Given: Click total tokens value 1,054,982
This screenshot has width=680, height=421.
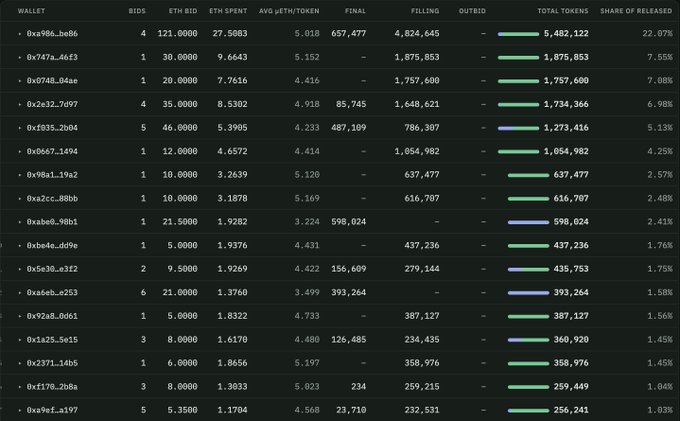Looking at the screenshot, I should [566, 151].
